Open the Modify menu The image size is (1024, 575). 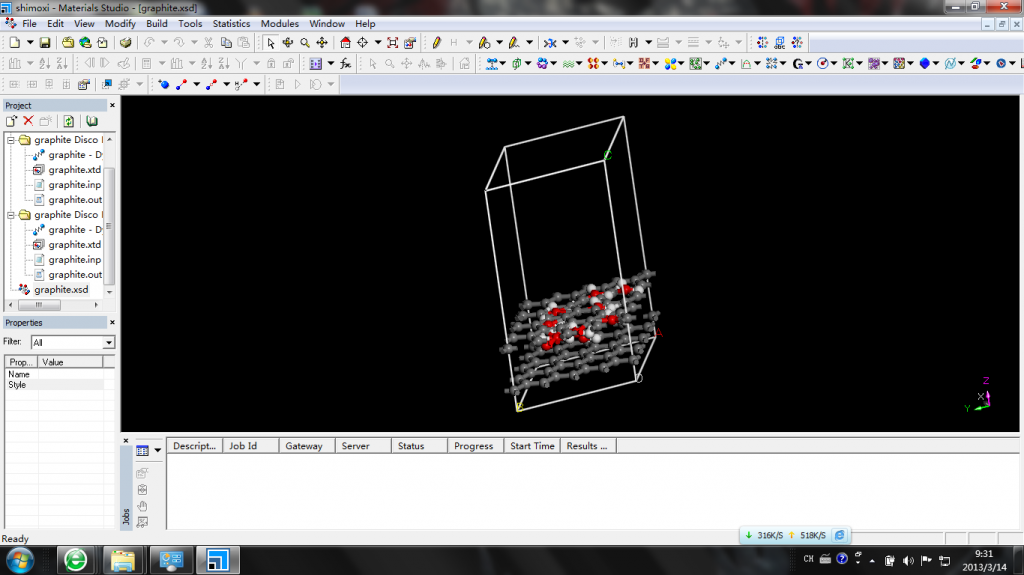[x=120, y=24]
